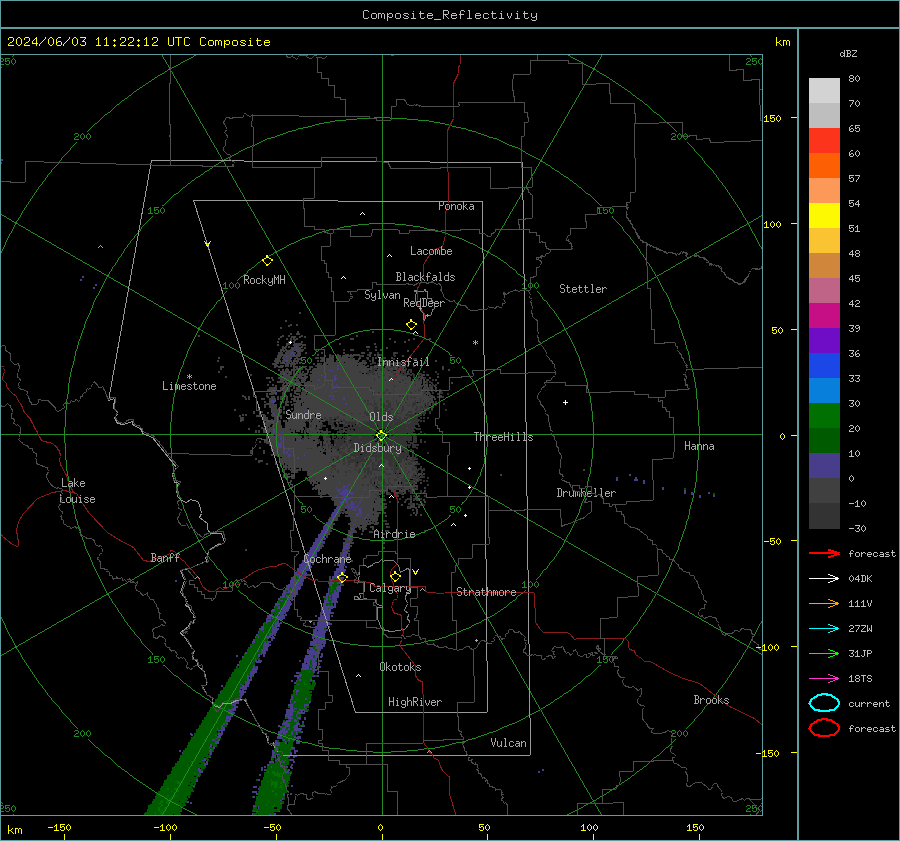The width and height of the screenshot is (900, 841).
Task: Click the Airdrie city label
Action: point(394,534)
